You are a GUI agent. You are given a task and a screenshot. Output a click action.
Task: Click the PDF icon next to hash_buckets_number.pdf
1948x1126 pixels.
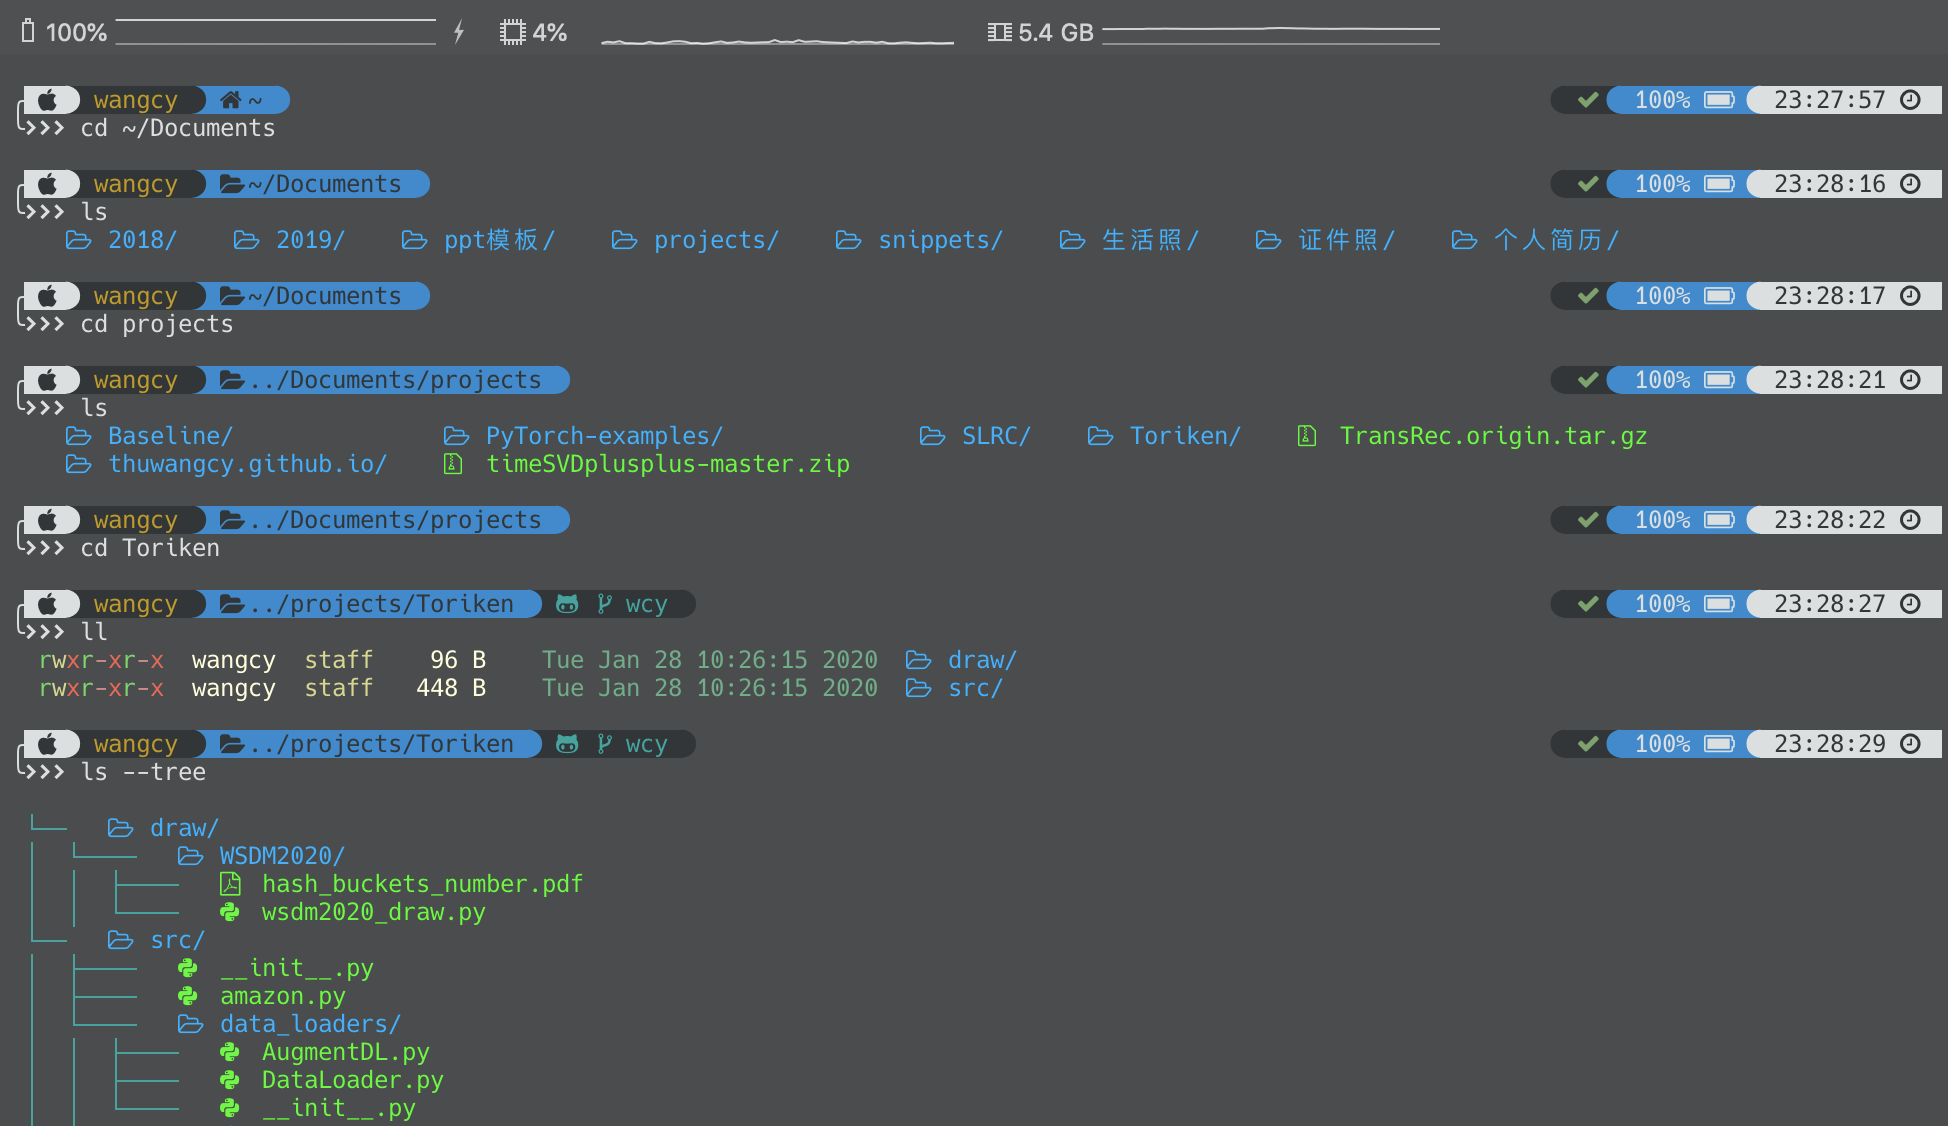point(230,884)
